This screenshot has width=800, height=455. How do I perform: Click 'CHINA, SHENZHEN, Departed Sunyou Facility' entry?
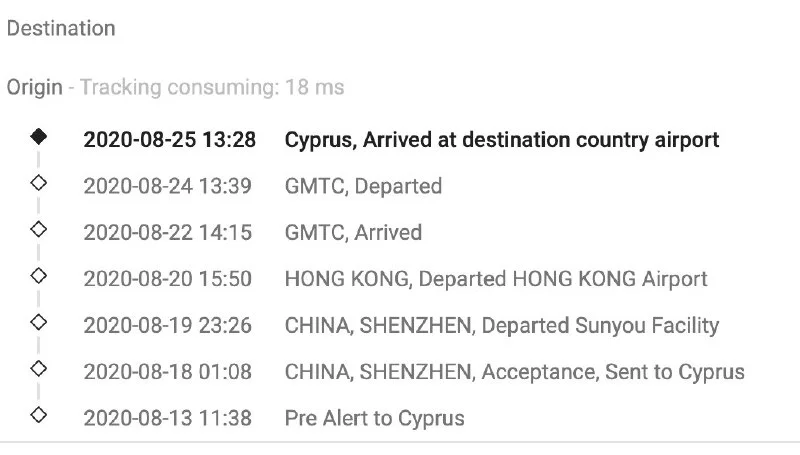coord(502,325)
